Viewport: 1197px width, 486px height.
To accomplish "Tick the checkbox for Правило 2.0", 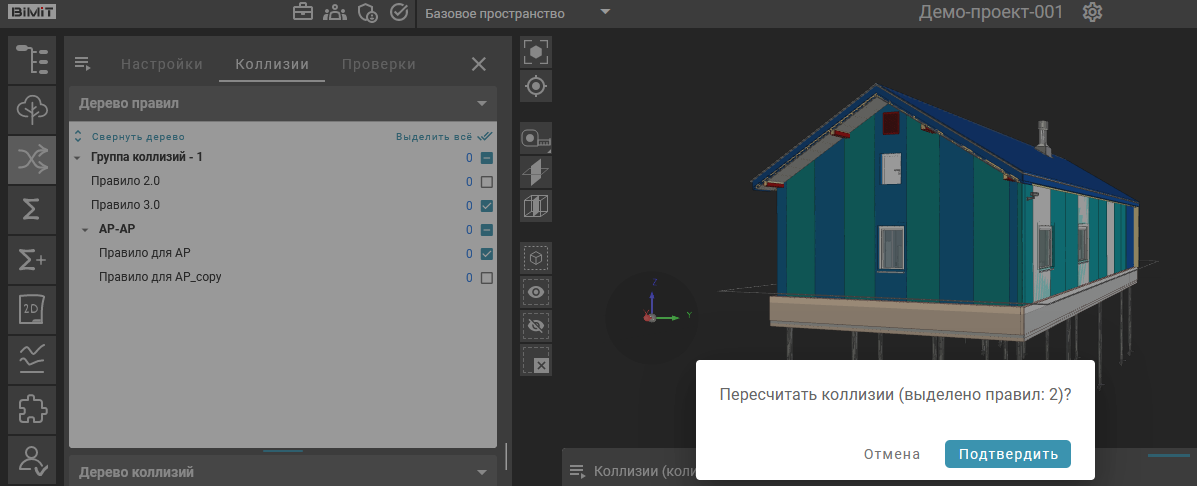I will [487, 182].
